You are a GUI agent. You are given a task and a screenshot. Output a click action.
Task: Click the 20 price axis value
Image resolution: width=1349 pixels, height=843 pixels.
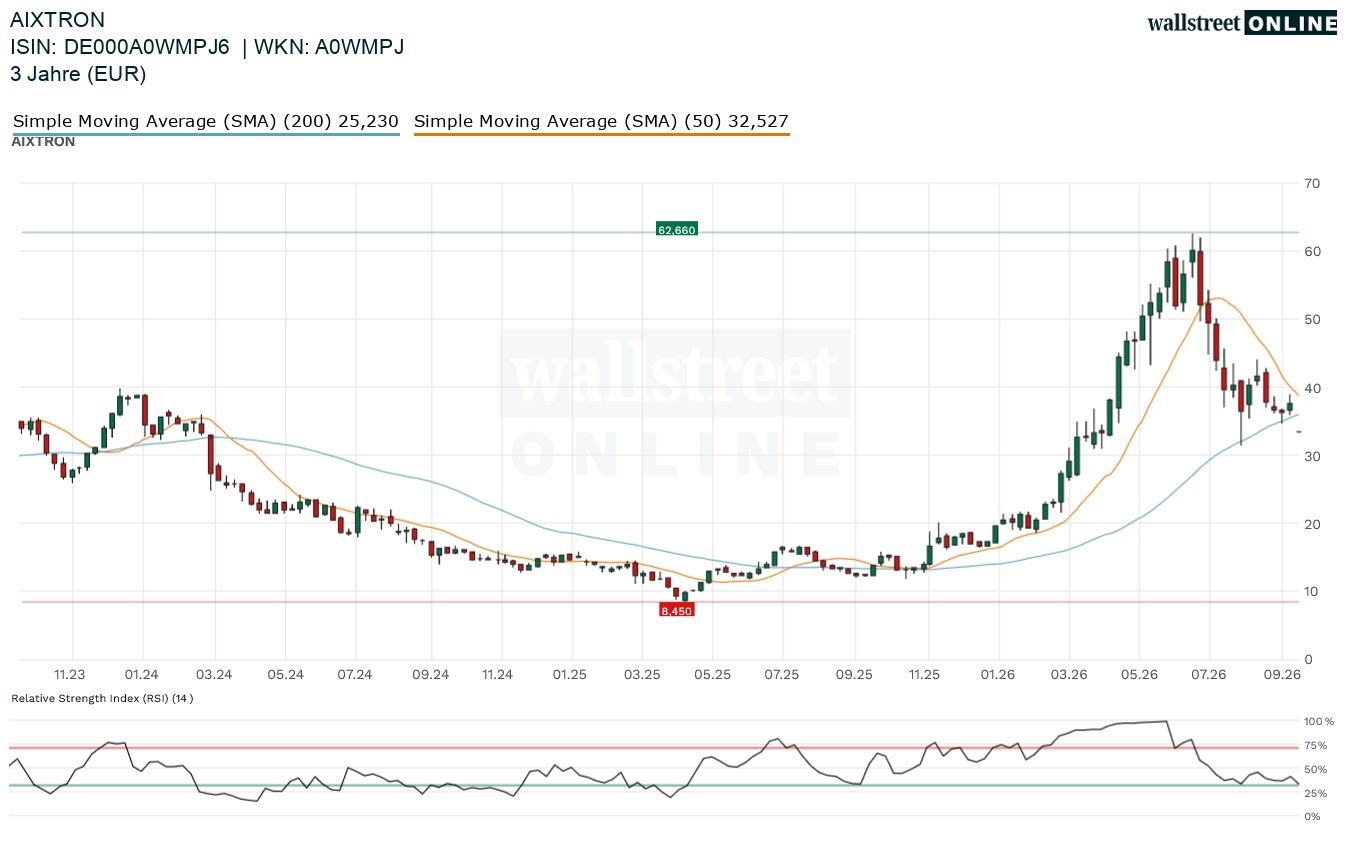coord(1312,524)
